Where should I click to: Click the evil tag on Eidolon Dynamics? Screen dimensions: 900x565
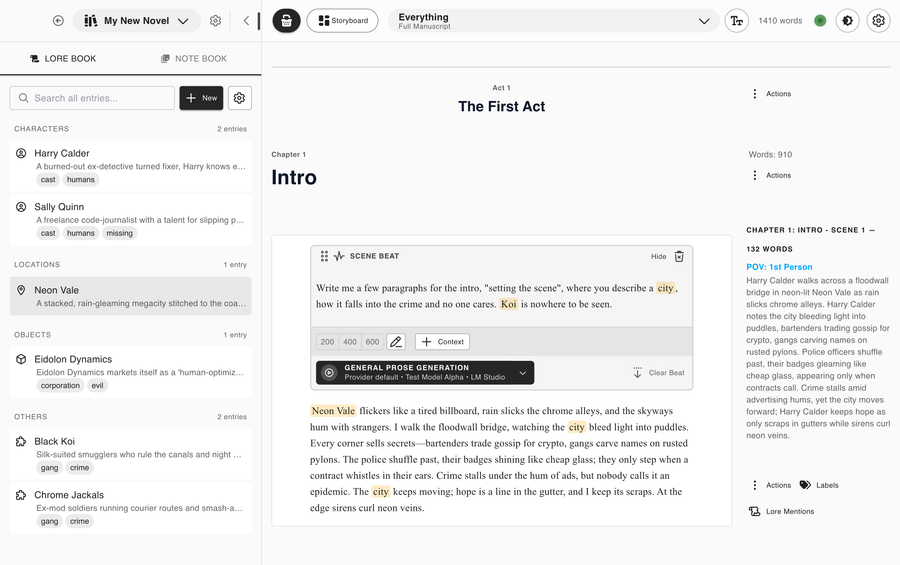pyautogui.click(x=98, y=385)
